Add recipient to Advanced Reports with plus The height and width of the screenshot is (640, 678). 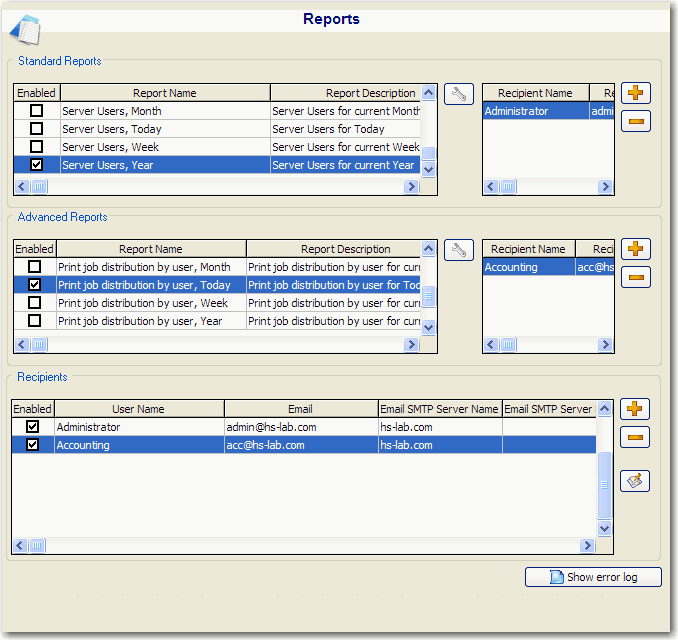636,249
